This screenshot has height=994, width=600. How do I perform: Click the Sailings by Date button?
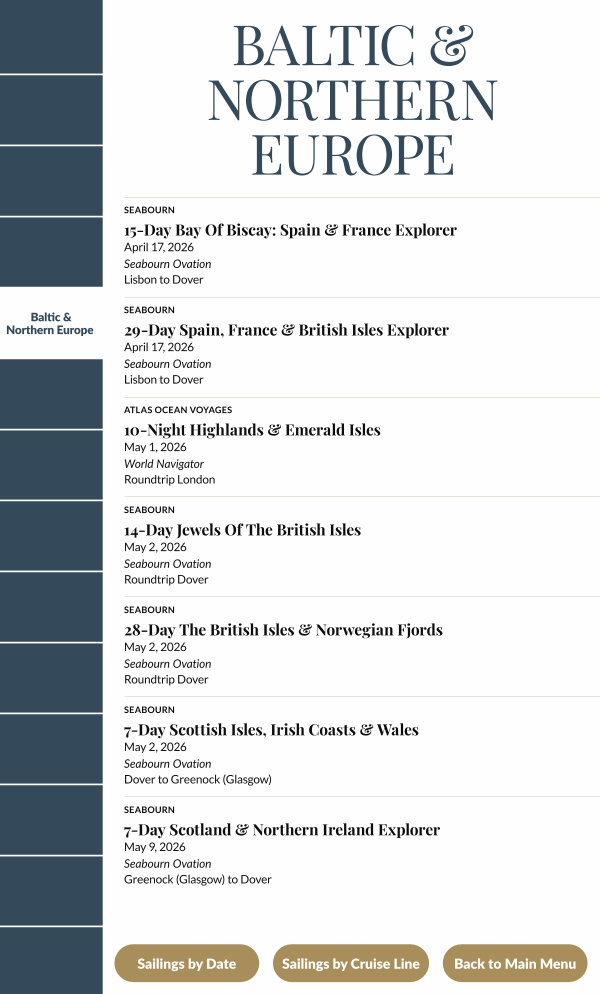coord(187,964)
